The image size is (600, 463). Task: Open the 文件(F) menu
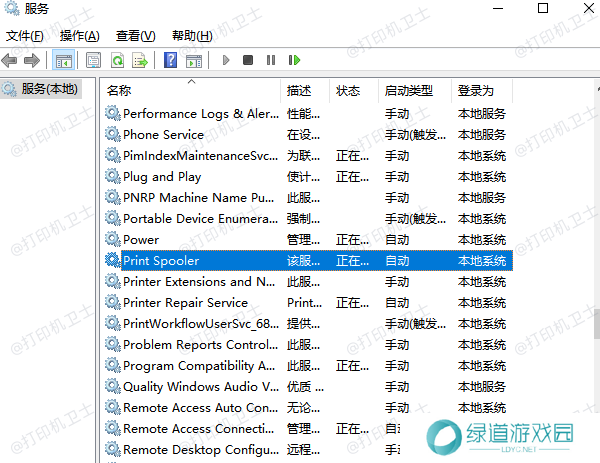click(24, 36)
